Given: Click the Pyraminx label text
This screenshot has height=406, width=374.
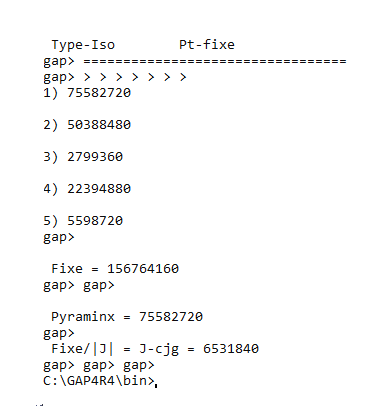Looking at the screenshot, I should (x=83, y=317).
